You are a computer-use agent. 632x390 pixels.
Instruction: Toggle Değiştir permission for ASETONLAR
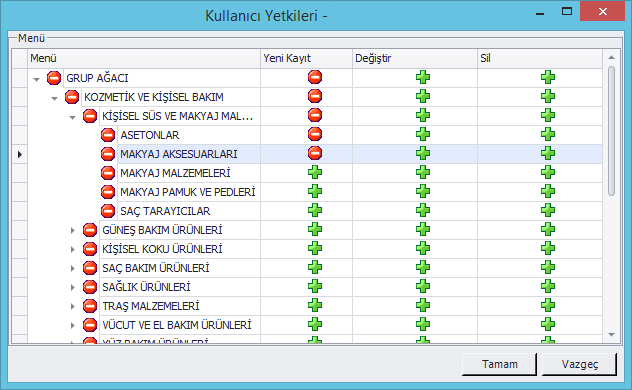point(423,135)
